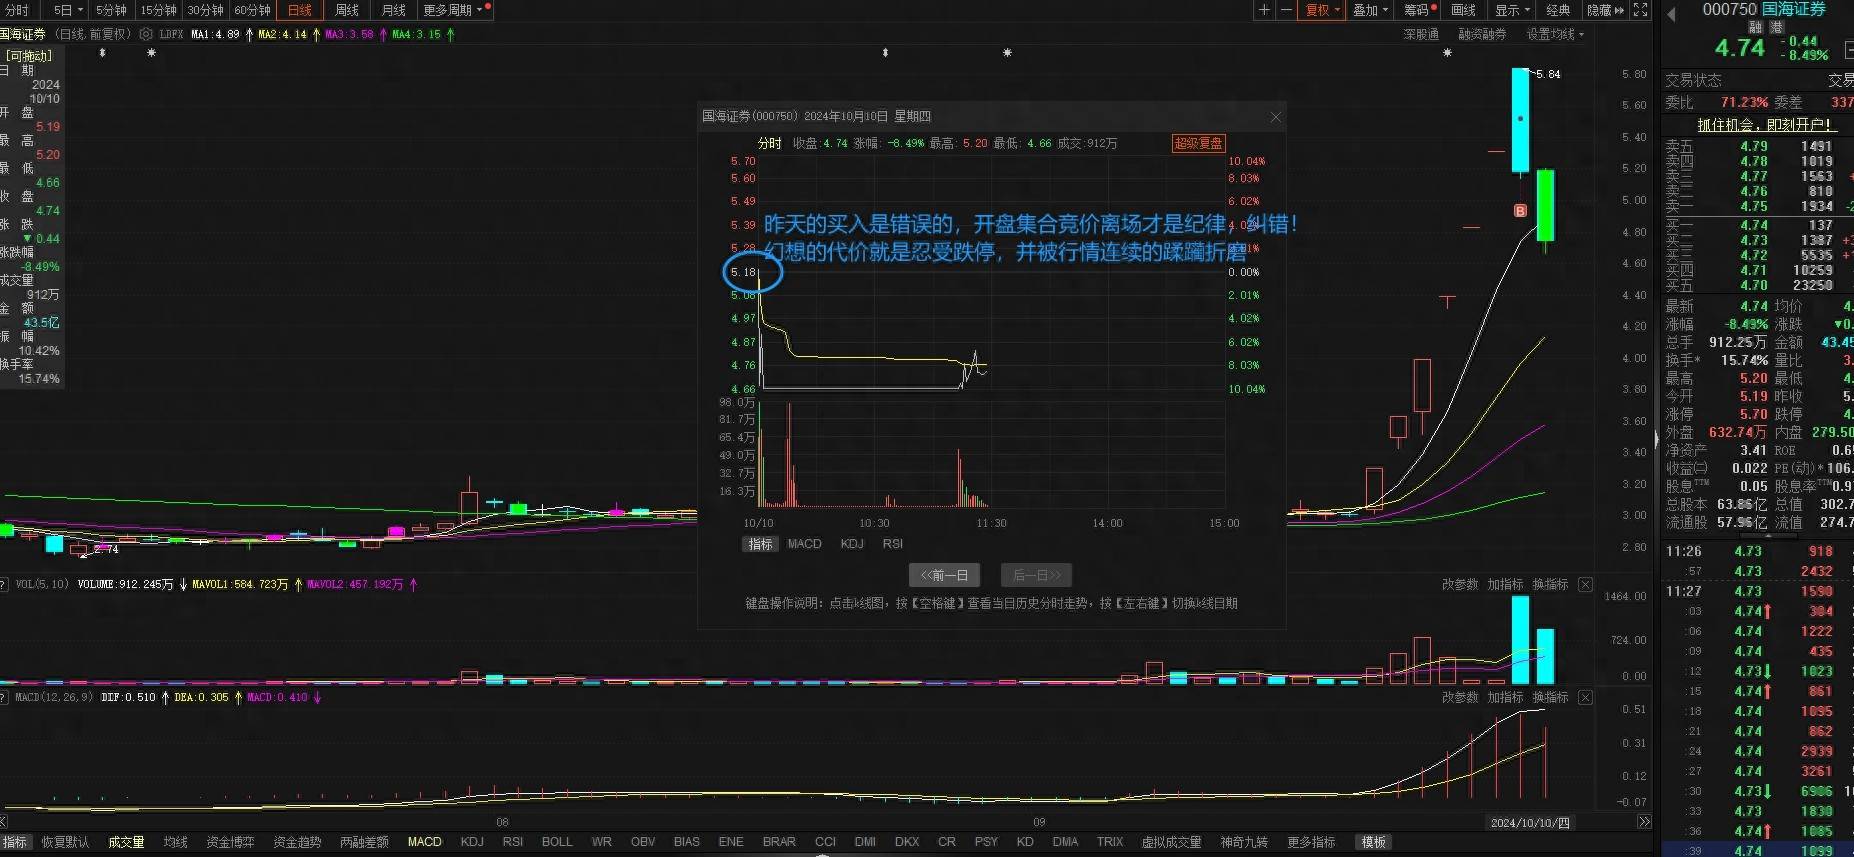Click 融 margin tag under stock name
Image resolution: width=1854 pixels, height=857 pixels.
pos(1756,27)
